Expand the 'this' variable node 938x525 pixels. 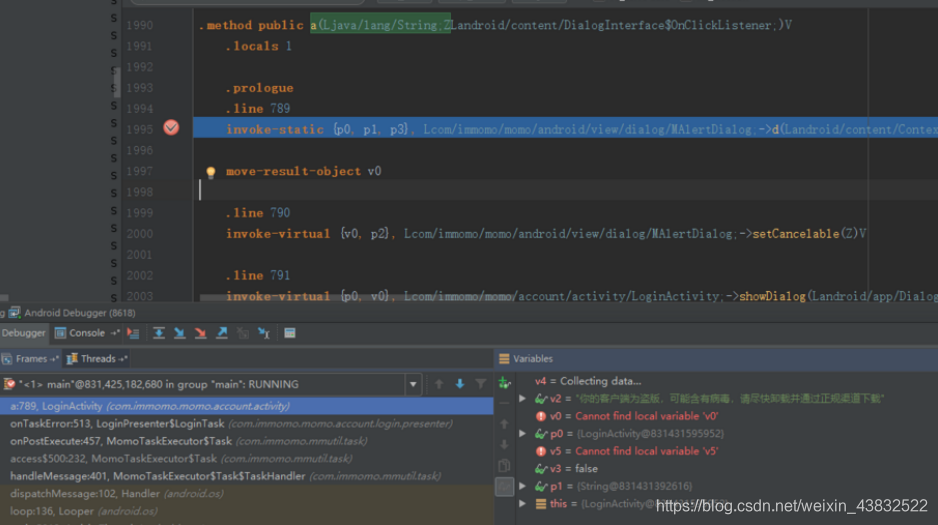pos(522,503)
